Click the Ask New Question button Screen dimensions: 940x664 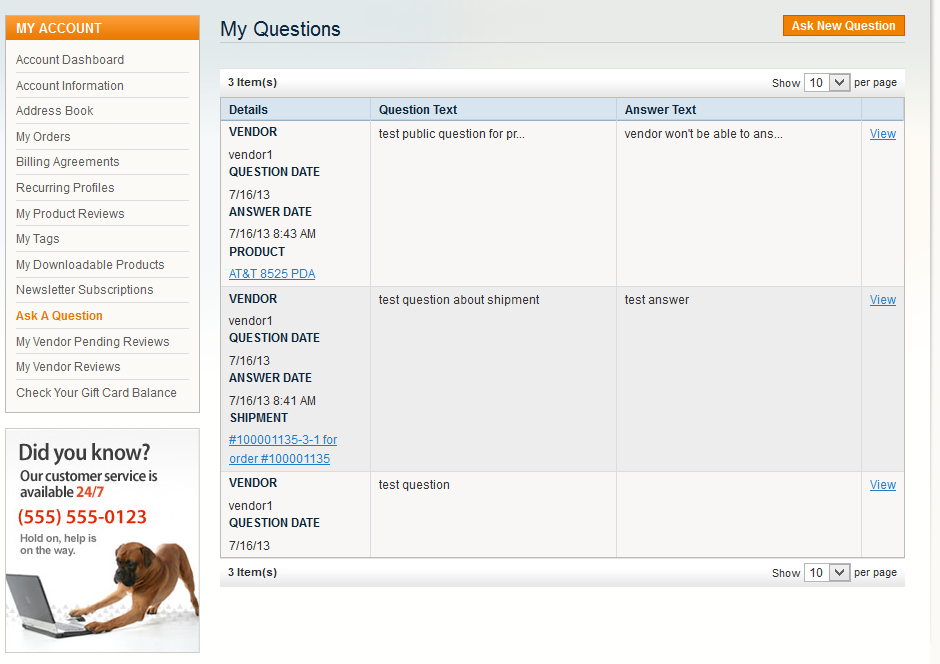point(843,26)
